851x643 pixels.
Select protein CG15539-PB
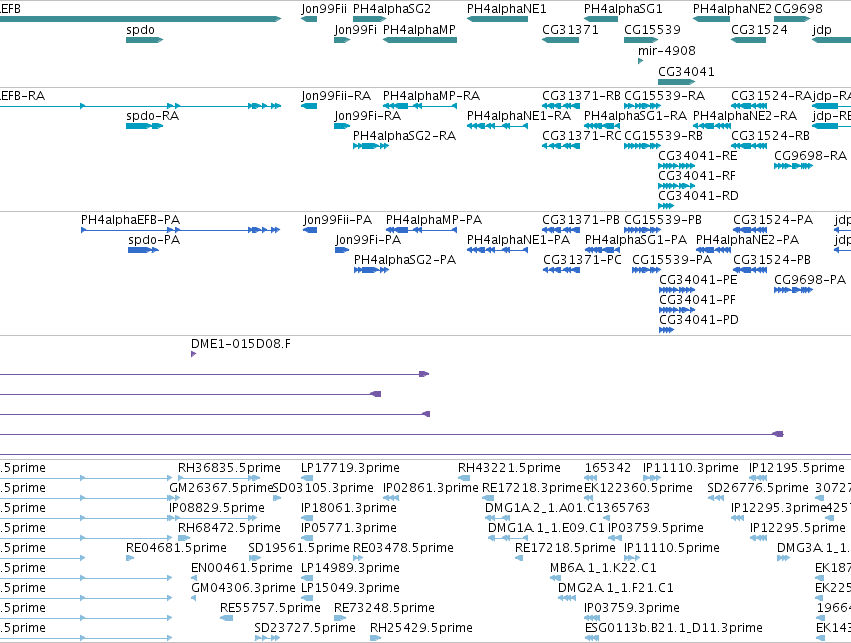(x=643, y=230)
